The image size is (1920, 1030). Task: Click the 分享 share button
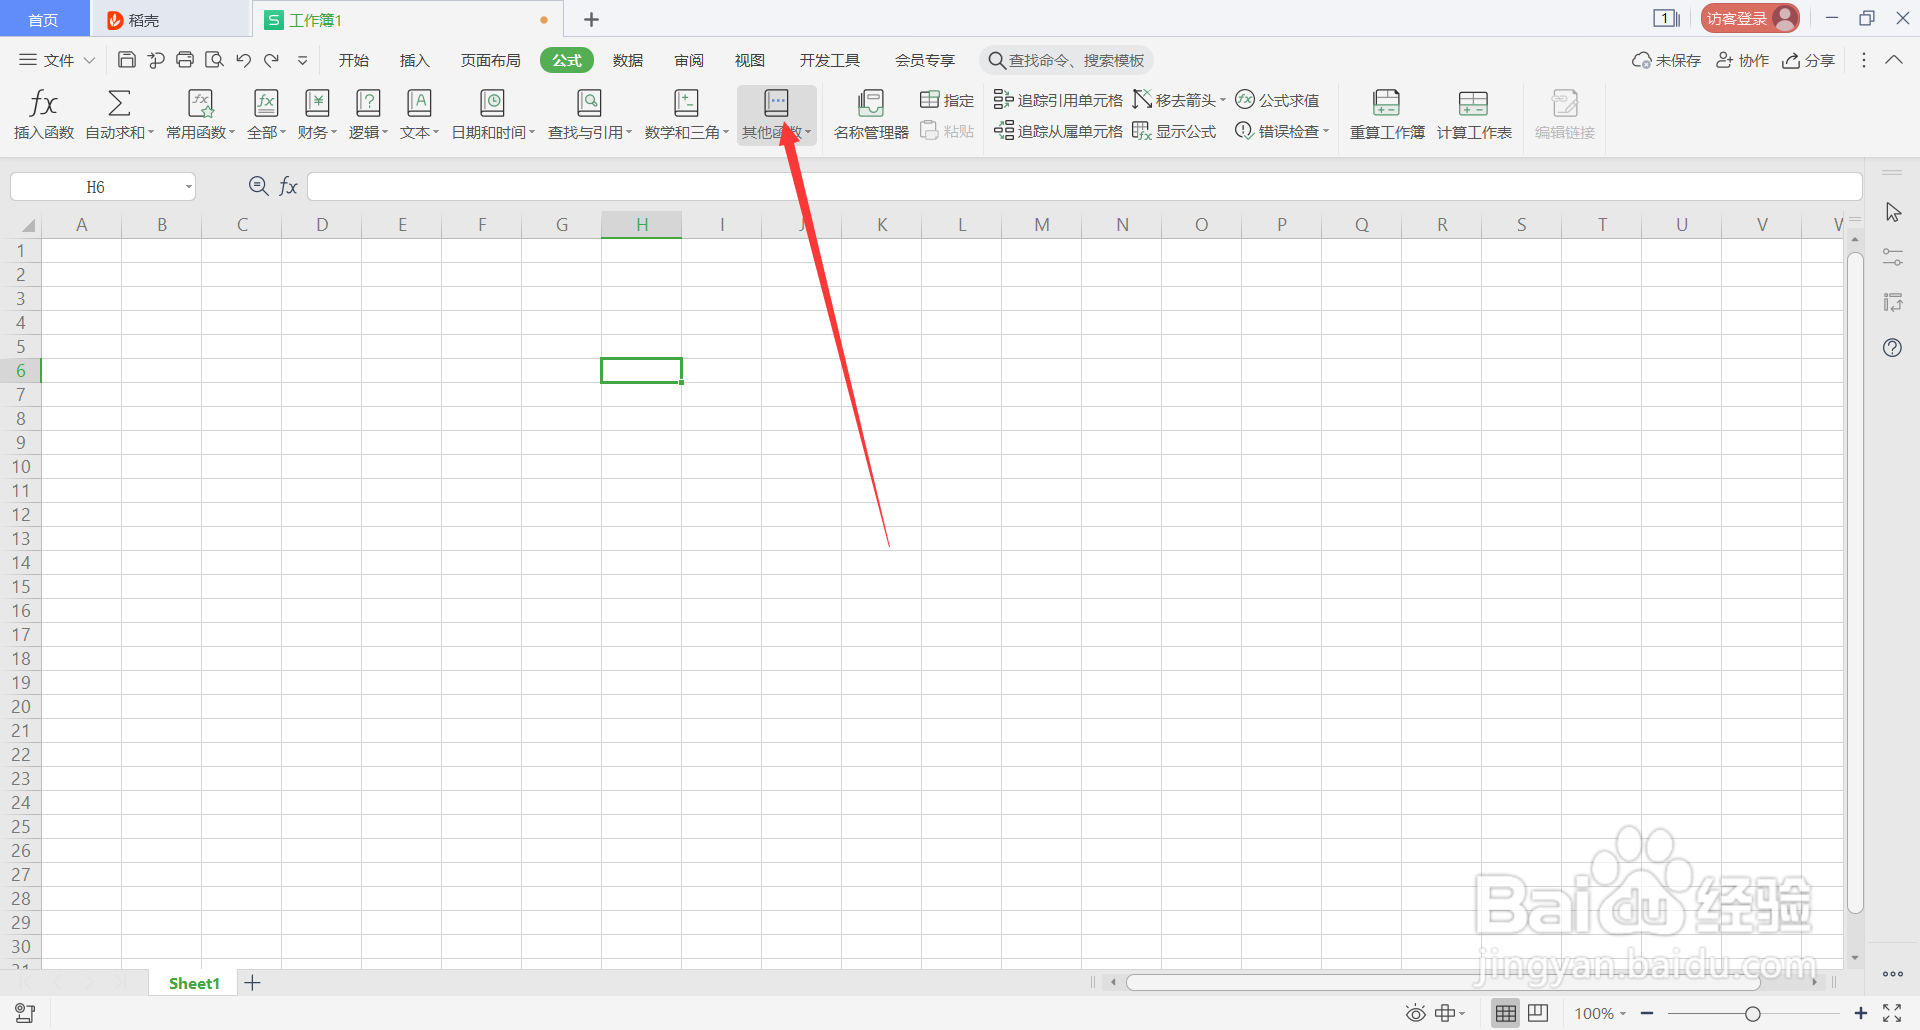[1809, 60]
